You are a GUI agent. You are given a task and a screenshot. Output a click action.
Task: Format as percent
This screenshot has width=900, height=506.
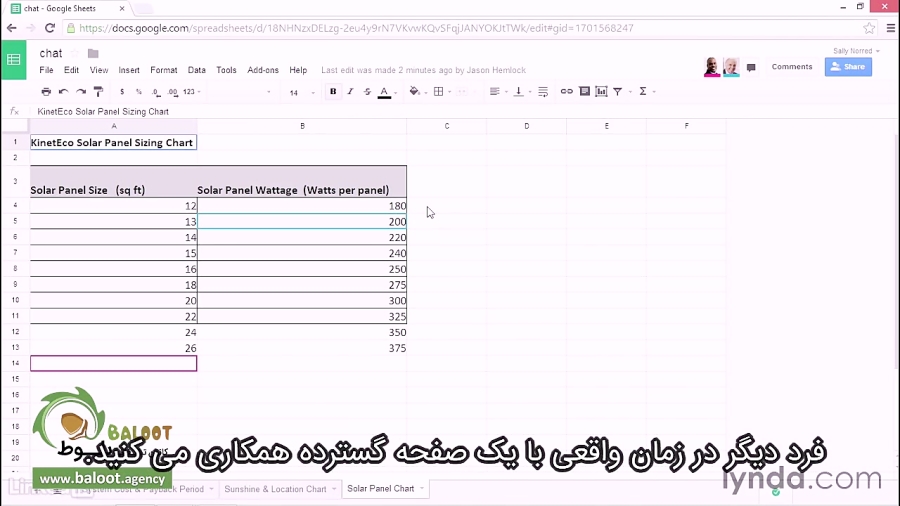coord(138,92)
